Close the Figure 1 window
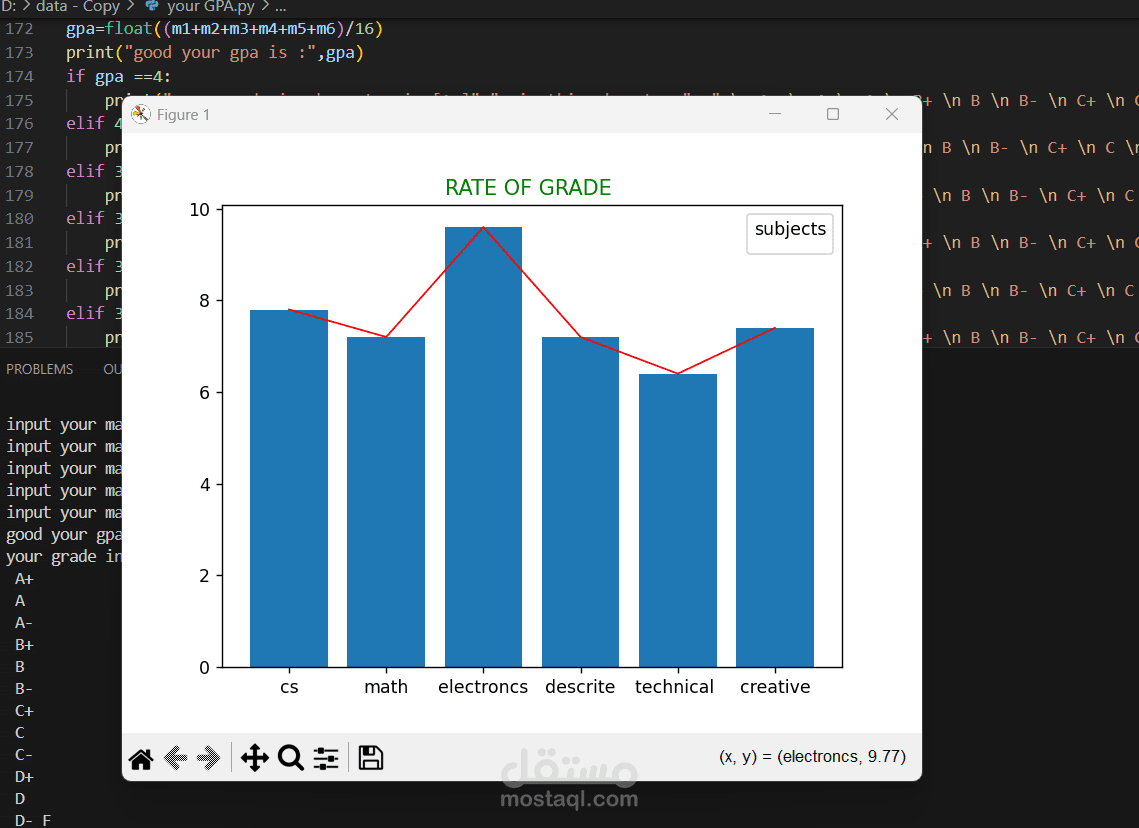 tap(891, 114)
